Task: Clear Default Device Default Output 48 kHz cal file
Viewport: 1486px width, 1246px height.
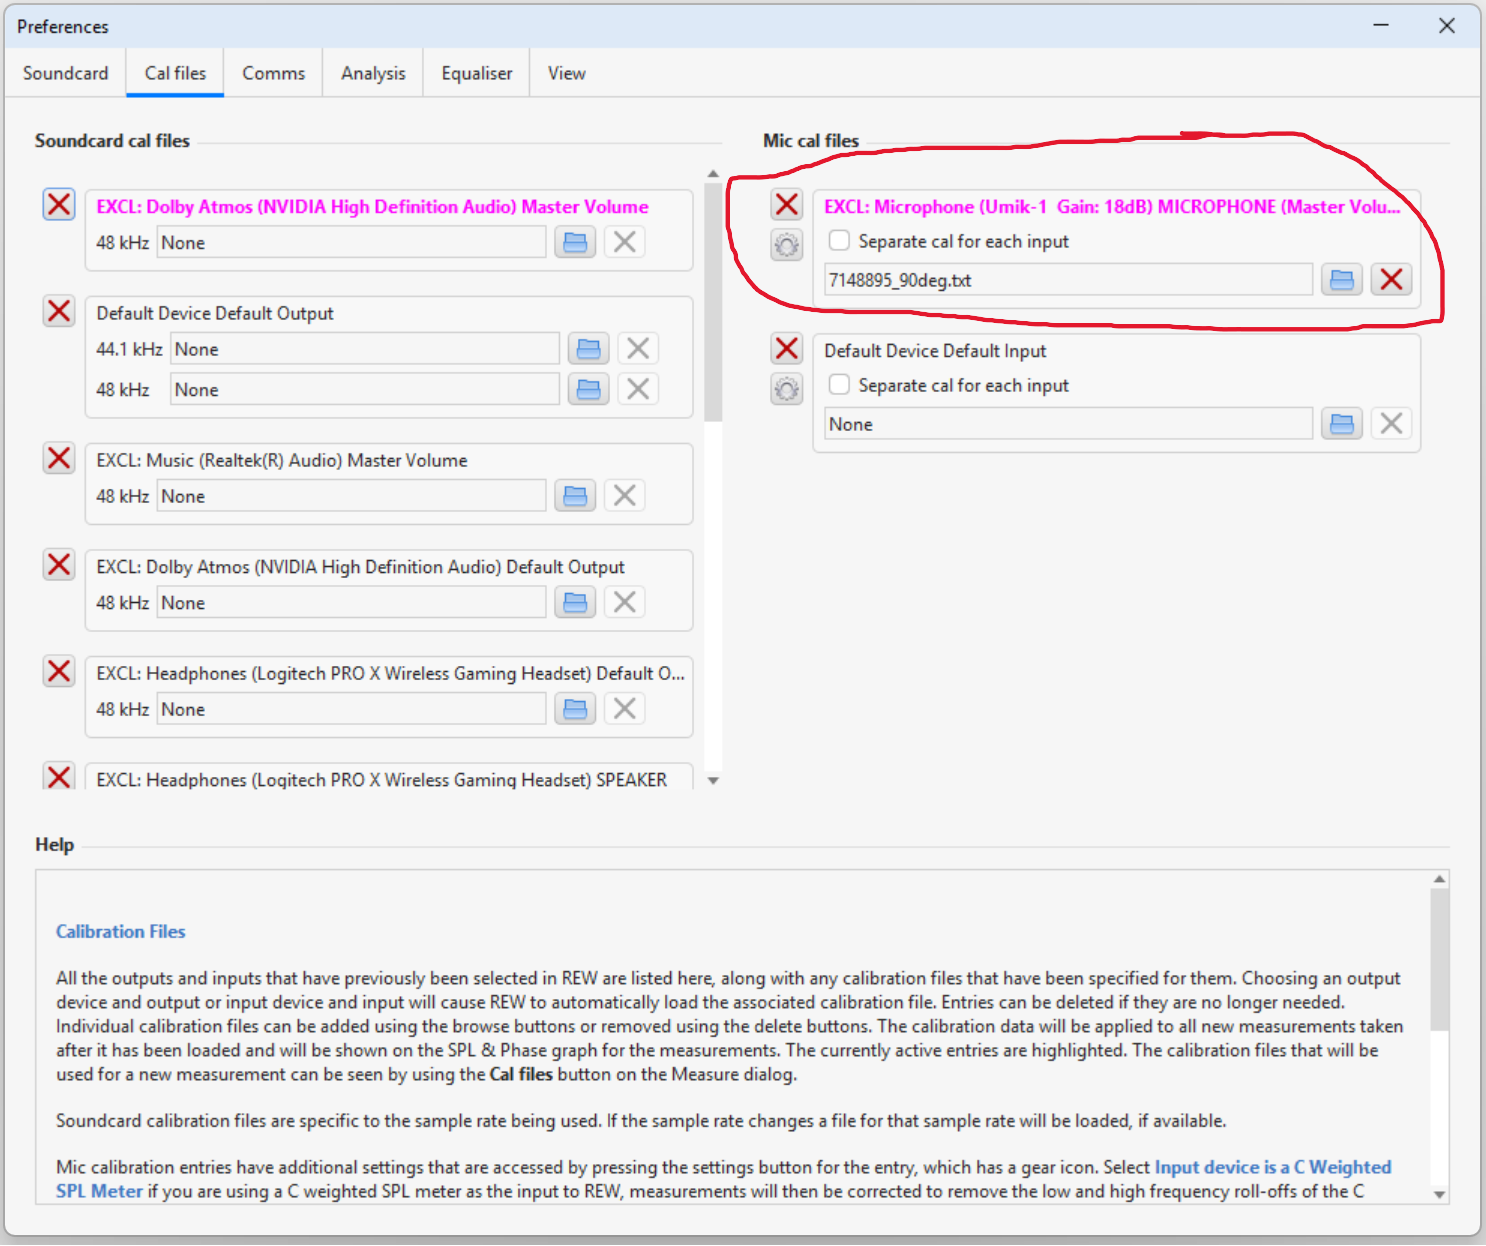Action: [x=638, y=390]
